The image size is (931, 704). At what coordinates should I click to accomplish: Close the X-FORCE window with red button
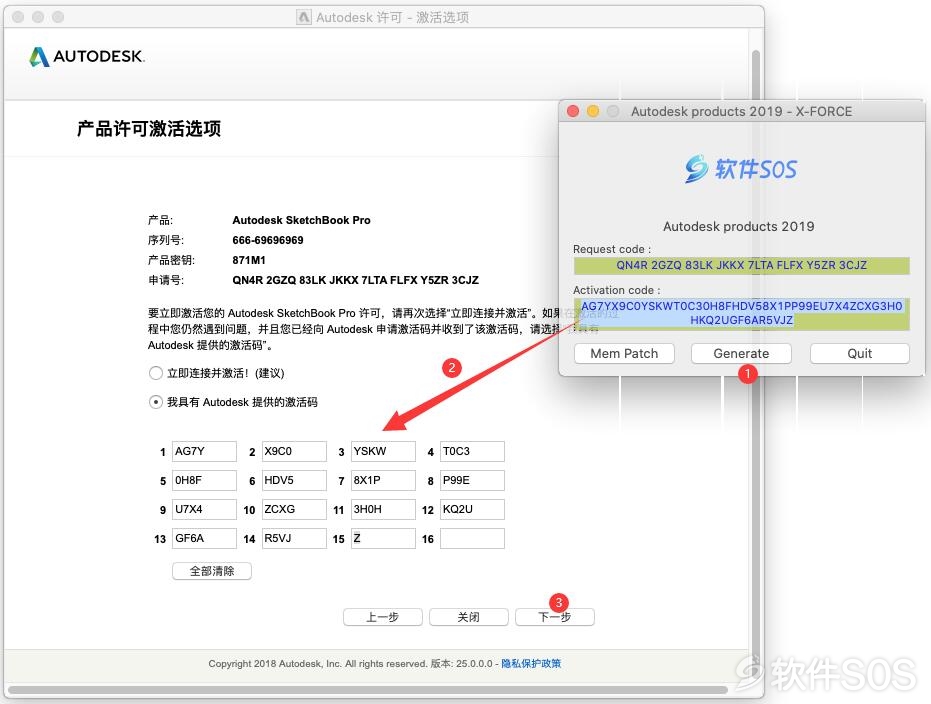(573, 111)
